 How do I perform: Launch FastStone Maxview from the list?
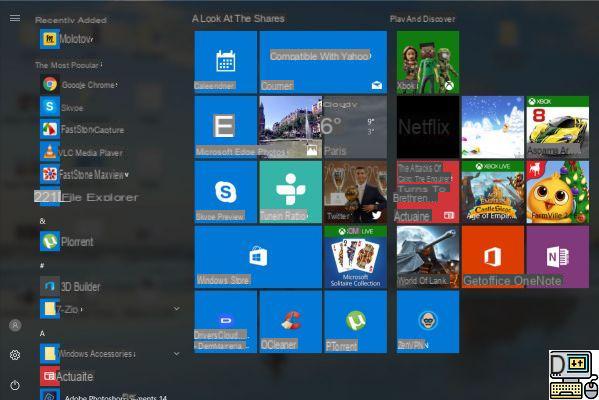click(84, 175)
